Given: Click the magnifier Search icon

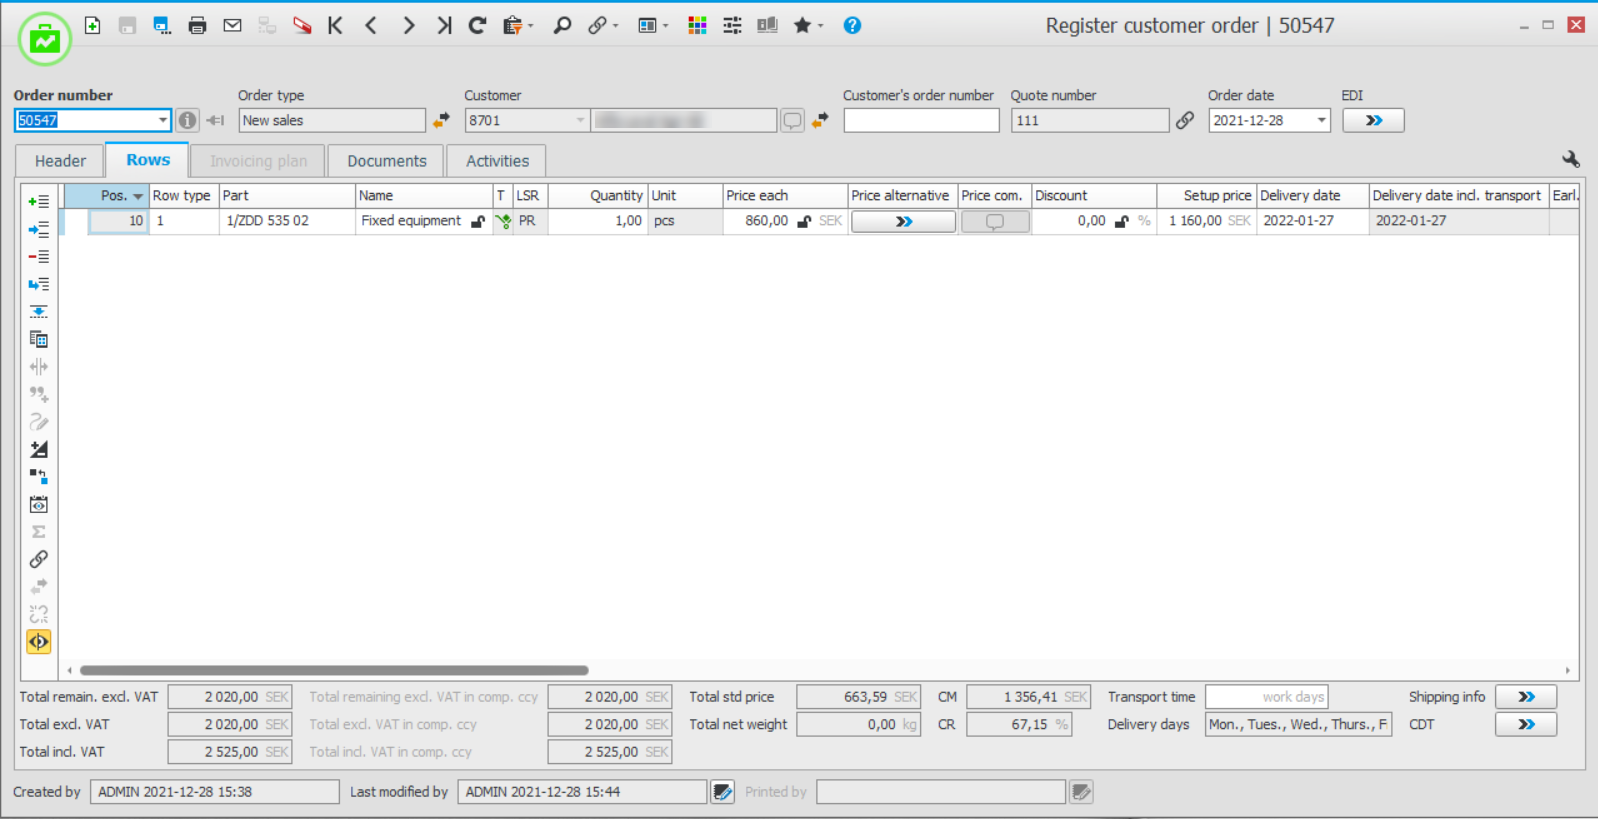Looking at the screenshot, I should coord(562,26).
